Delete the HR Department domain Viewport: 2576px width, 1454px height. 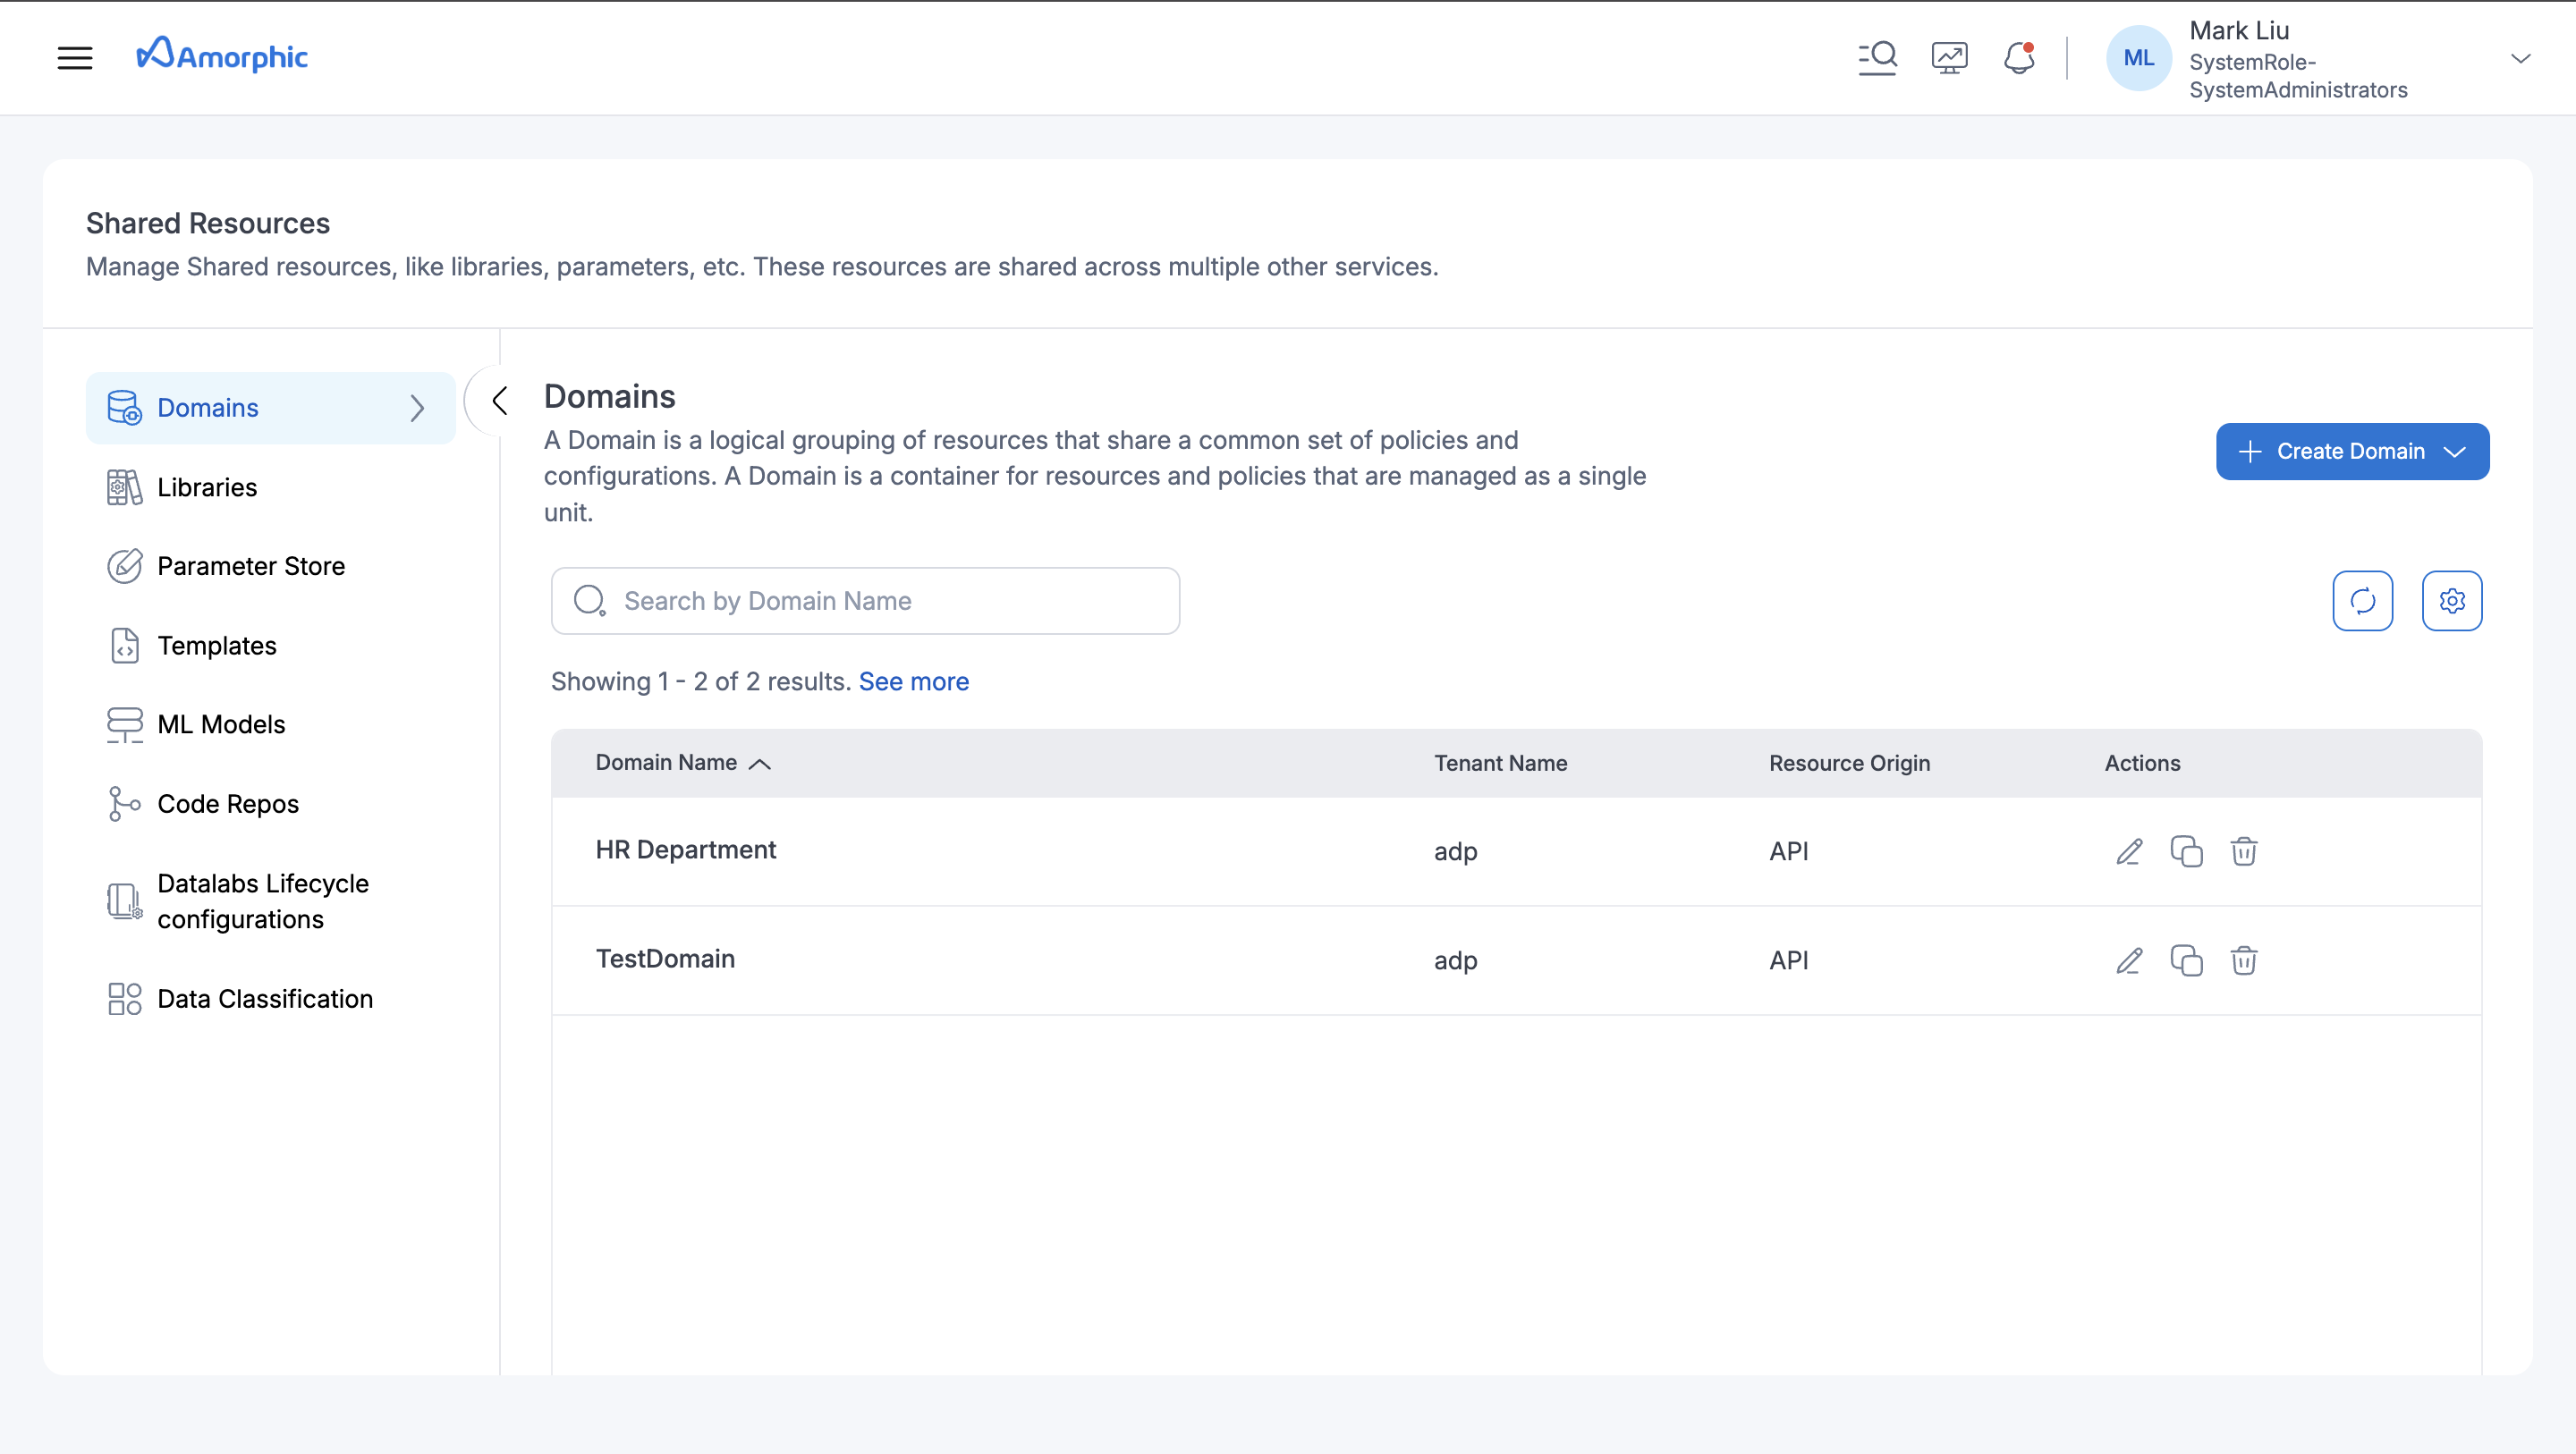[x=2243, y=851]
